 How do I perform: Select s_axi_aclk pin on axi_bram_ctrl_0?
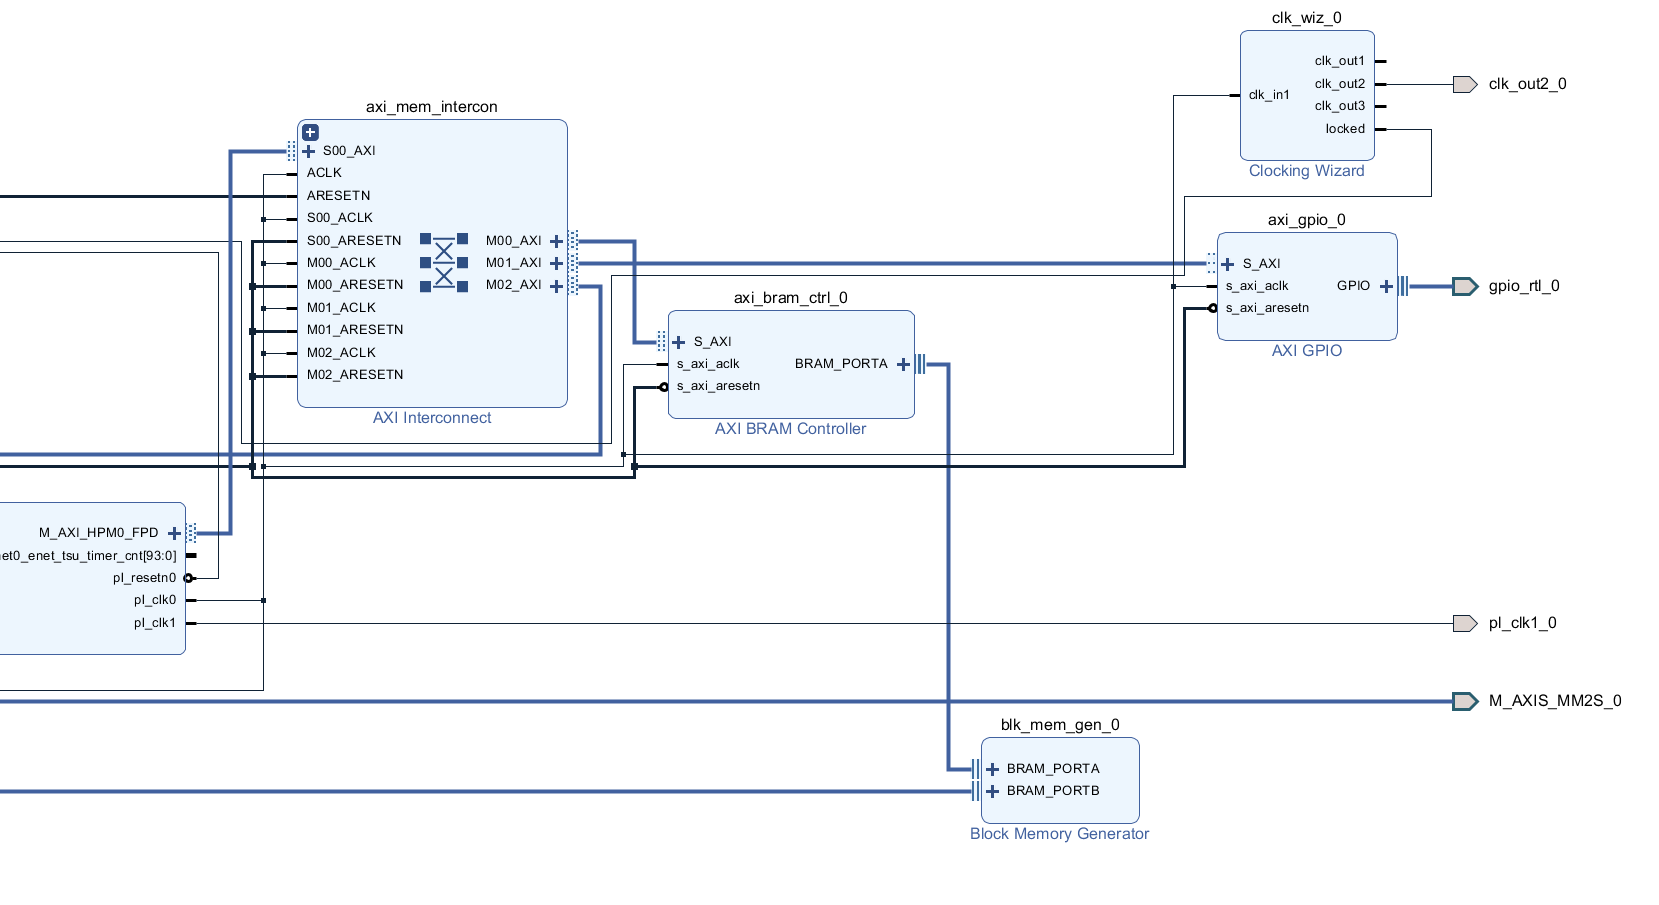tap(708, 364)
